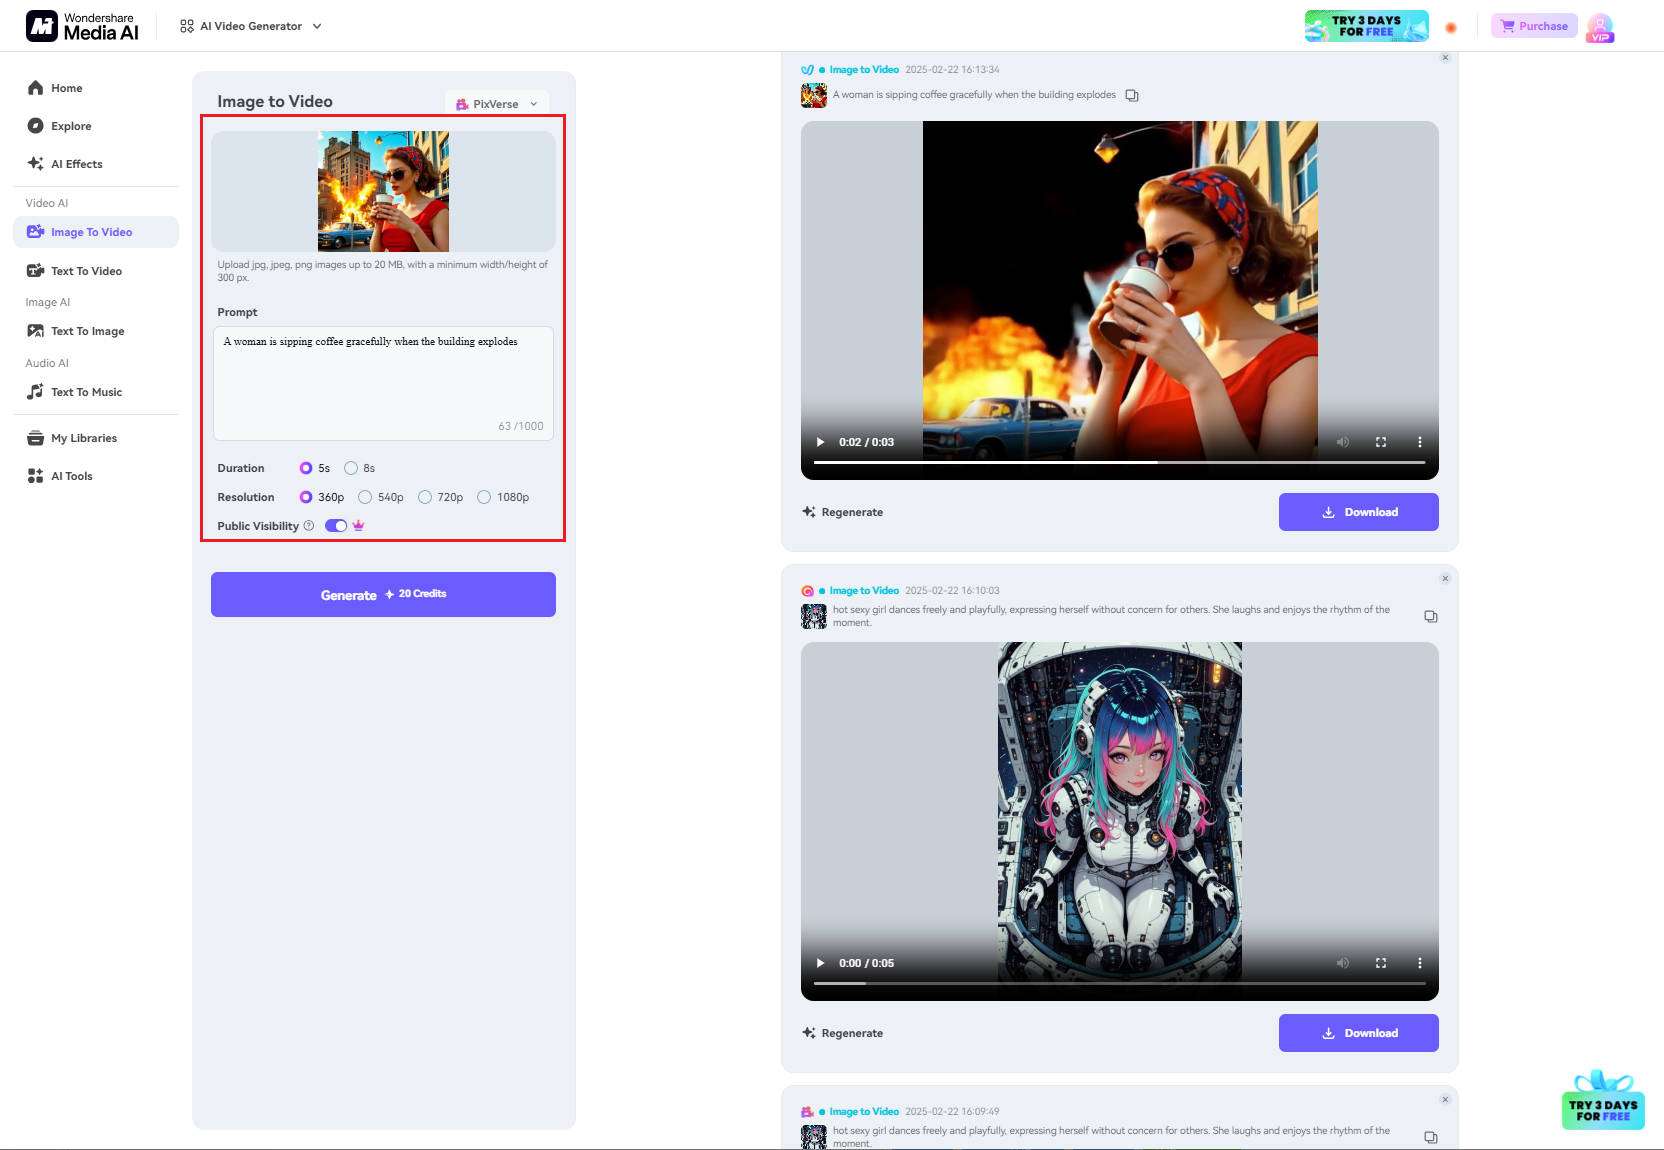Select 720p resolution

tap(427, 497)
